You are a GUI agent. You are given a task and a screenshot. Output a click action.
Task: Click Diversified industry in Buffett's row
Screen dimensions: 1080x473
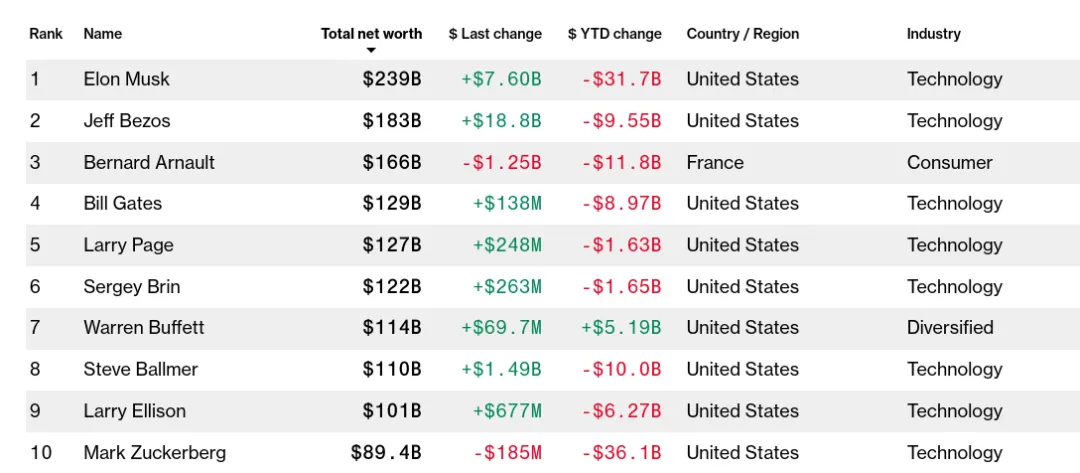950,327
